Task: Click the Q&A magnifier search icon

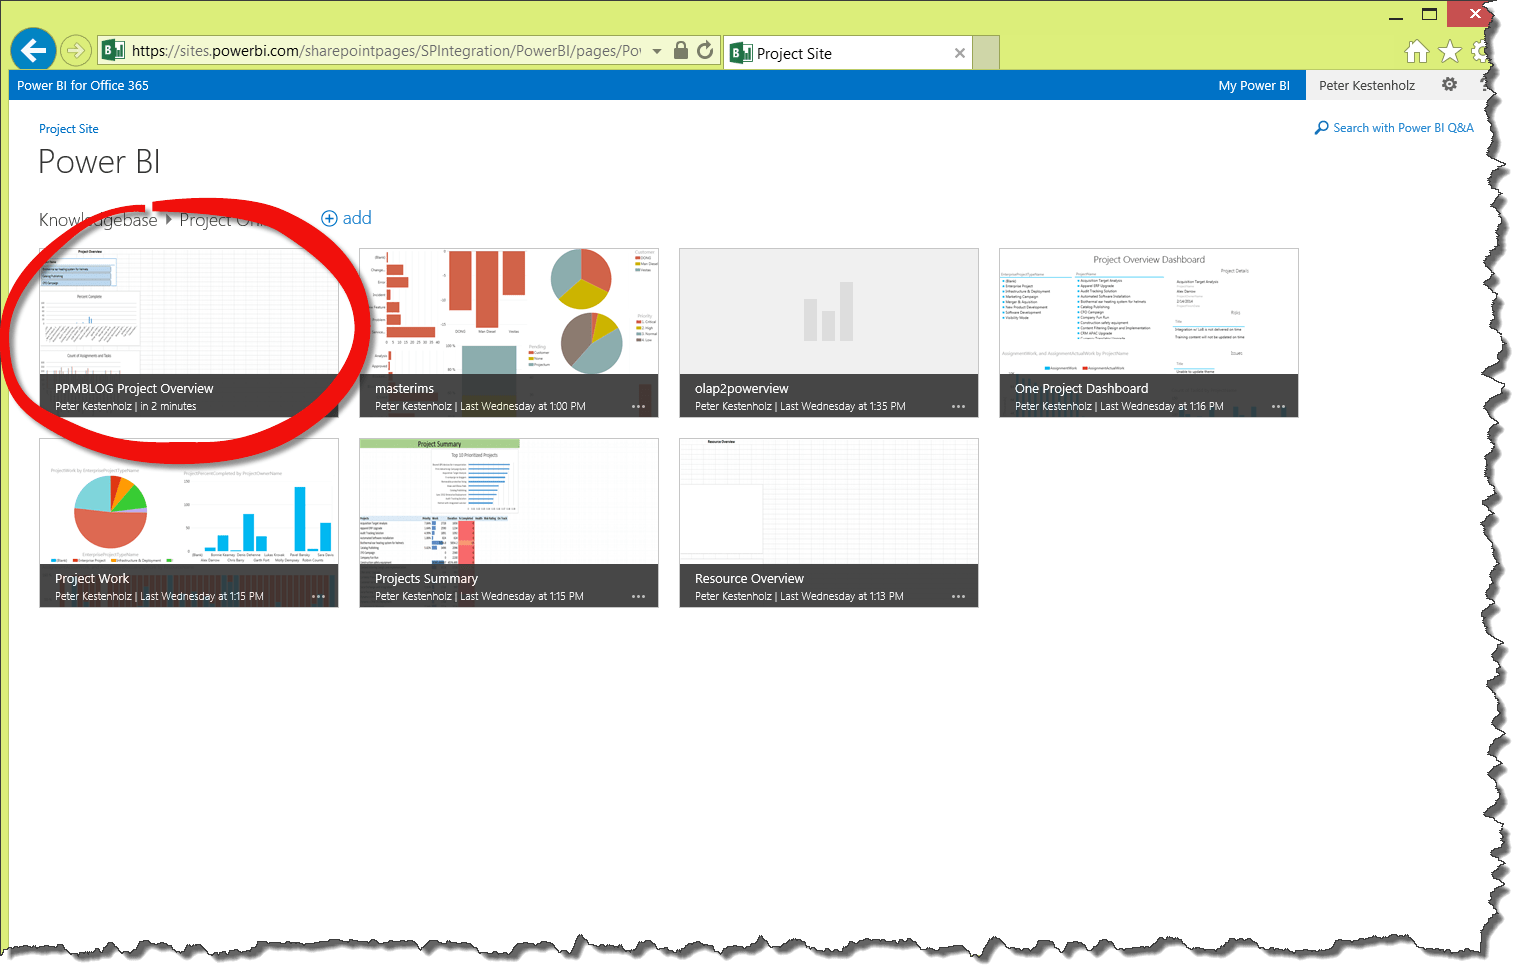Action: click(x=1321, y=128)
